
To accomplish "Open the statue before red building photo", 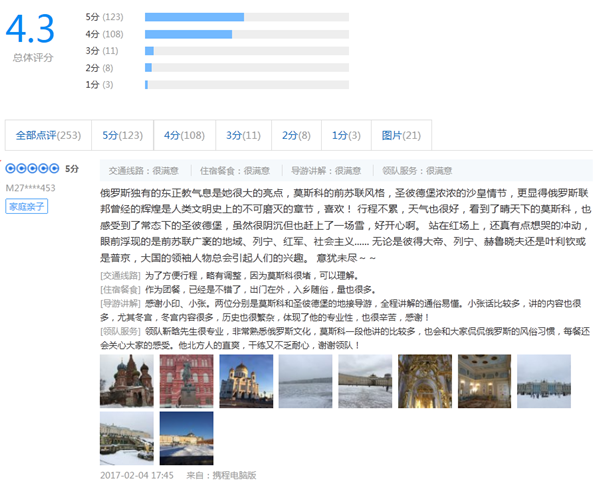I will [186, 380].
